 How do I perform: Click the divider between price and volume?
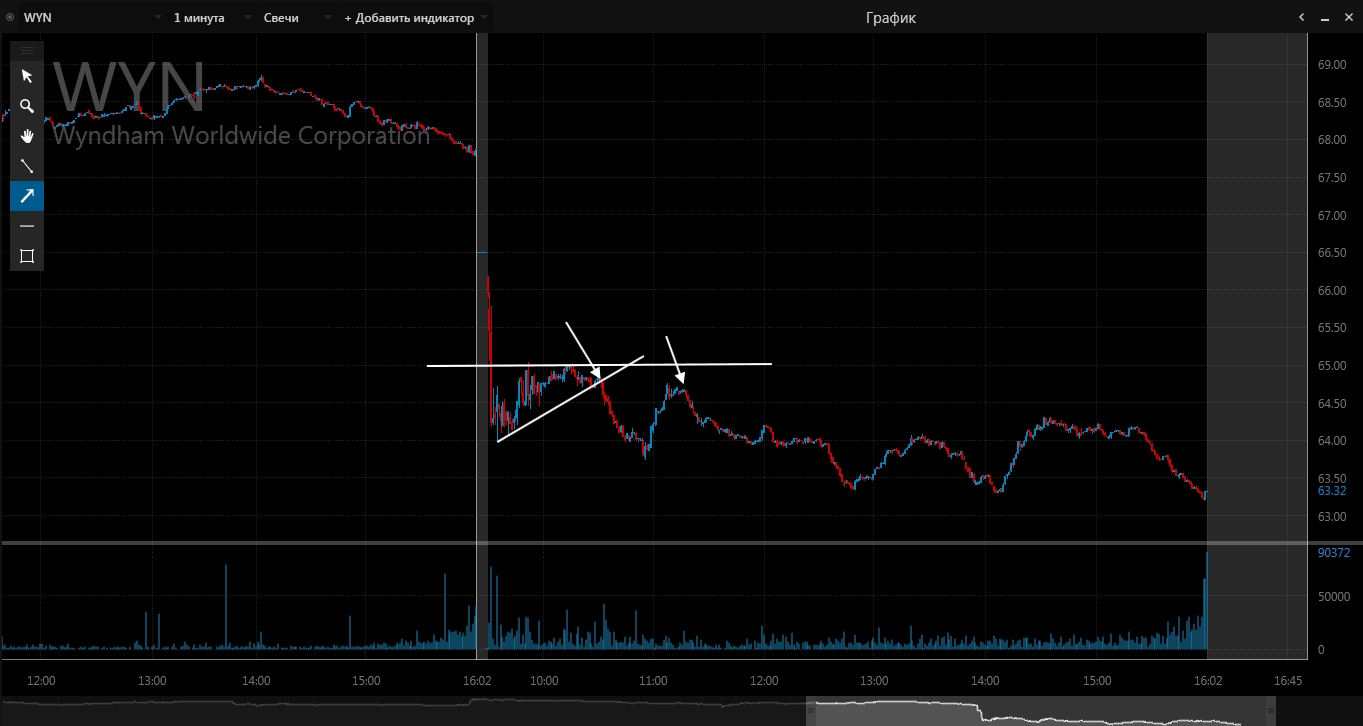point(680,543)
